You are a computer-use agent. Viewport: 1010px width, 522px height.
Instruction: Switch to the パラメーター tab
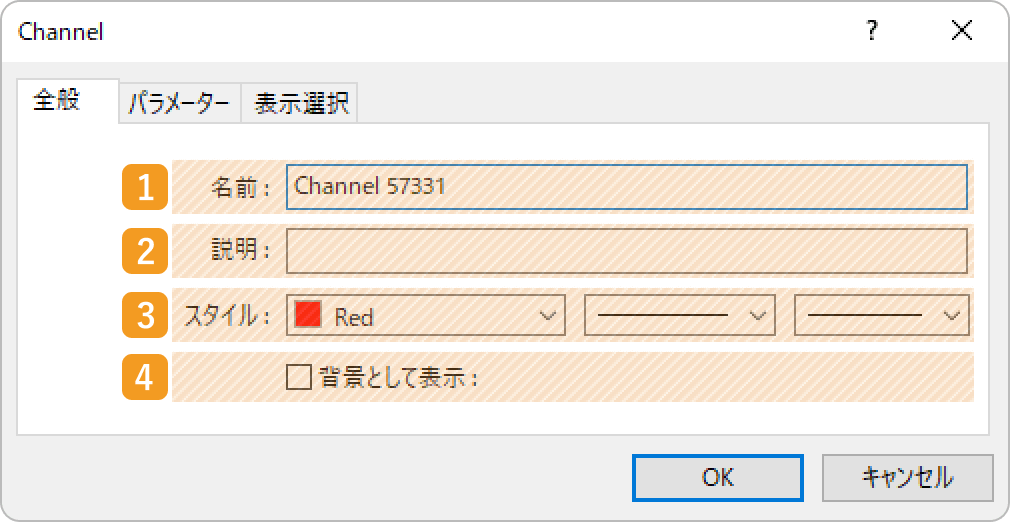pos(180,103)
